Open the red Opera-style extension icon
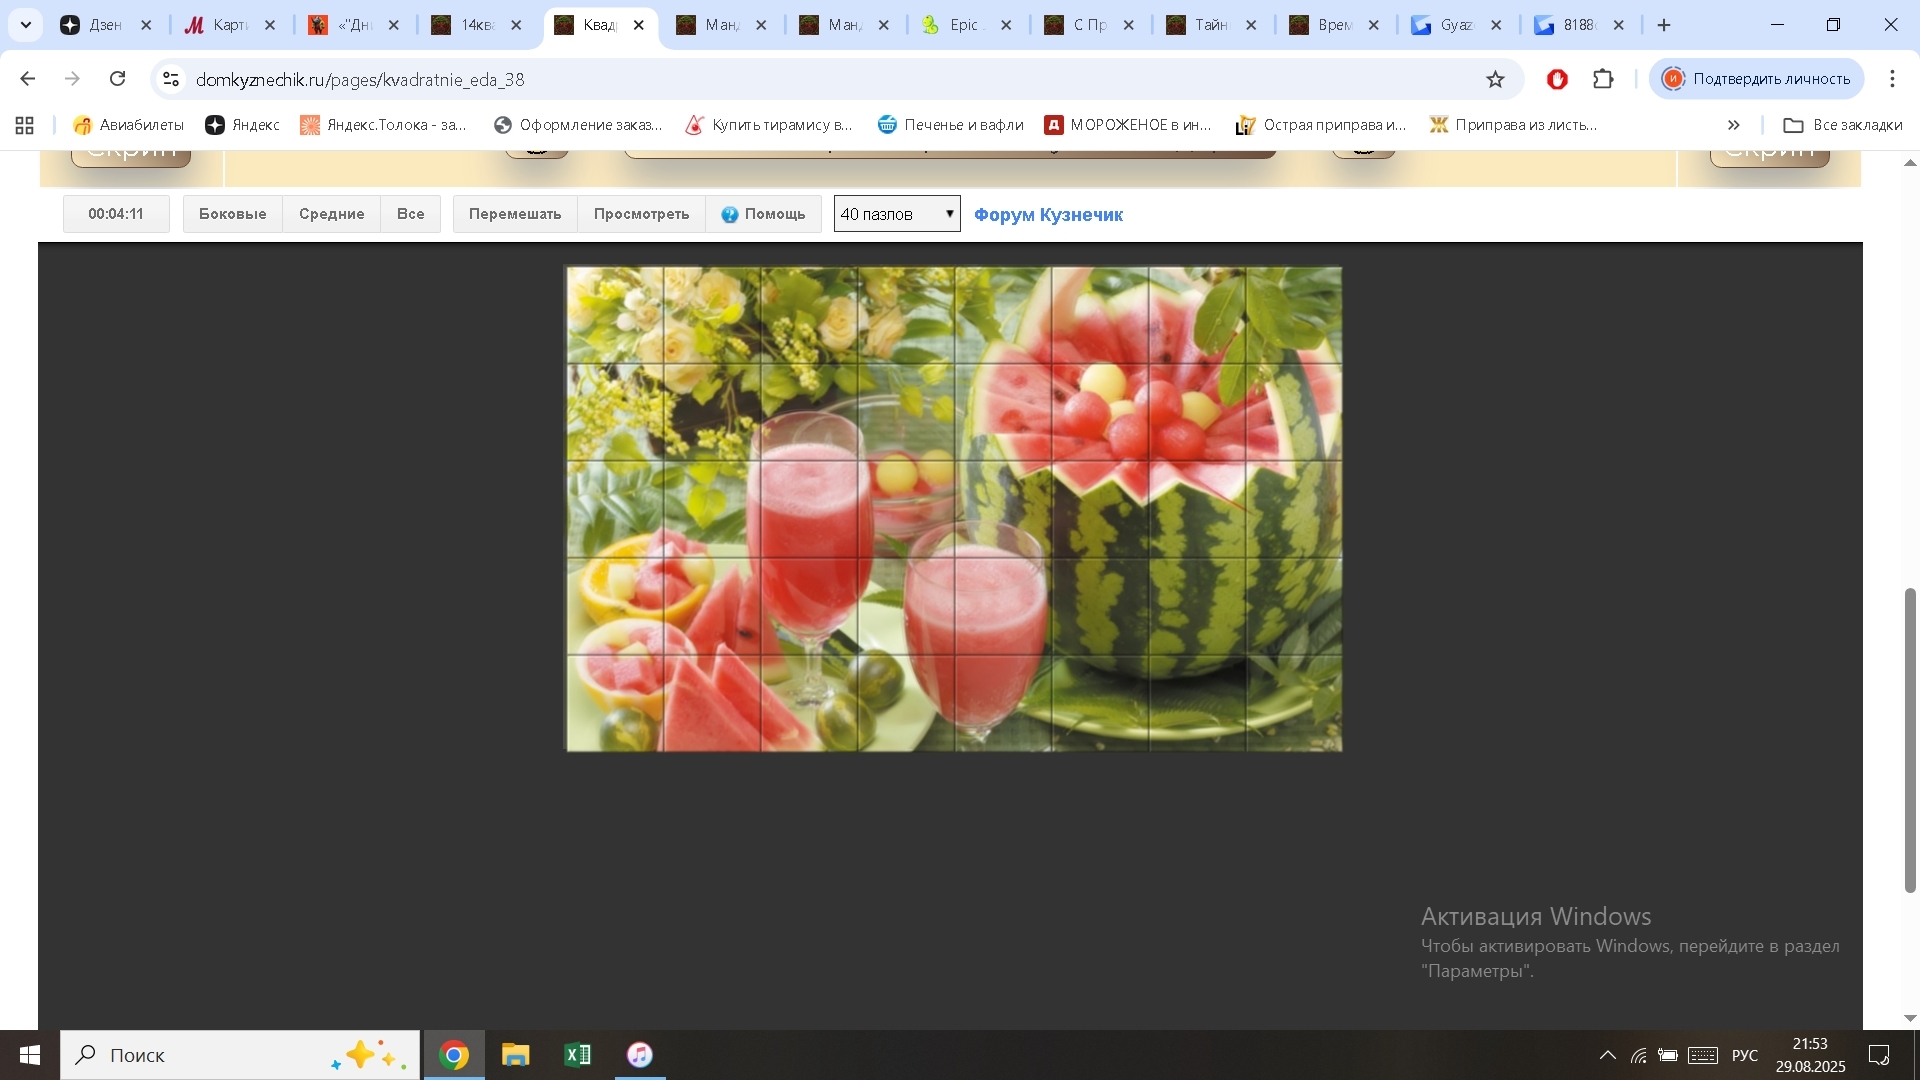 tap(1557, 79)
